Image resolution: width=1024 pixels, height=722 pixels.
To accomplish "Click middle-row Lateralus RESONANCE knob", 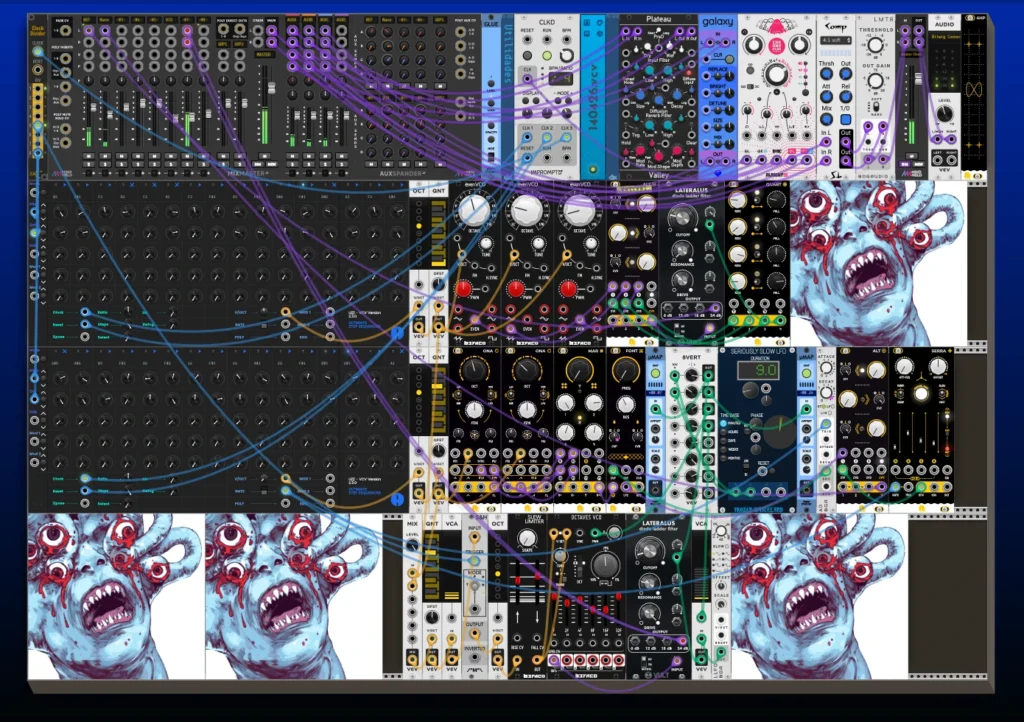I will pos(682,251).
